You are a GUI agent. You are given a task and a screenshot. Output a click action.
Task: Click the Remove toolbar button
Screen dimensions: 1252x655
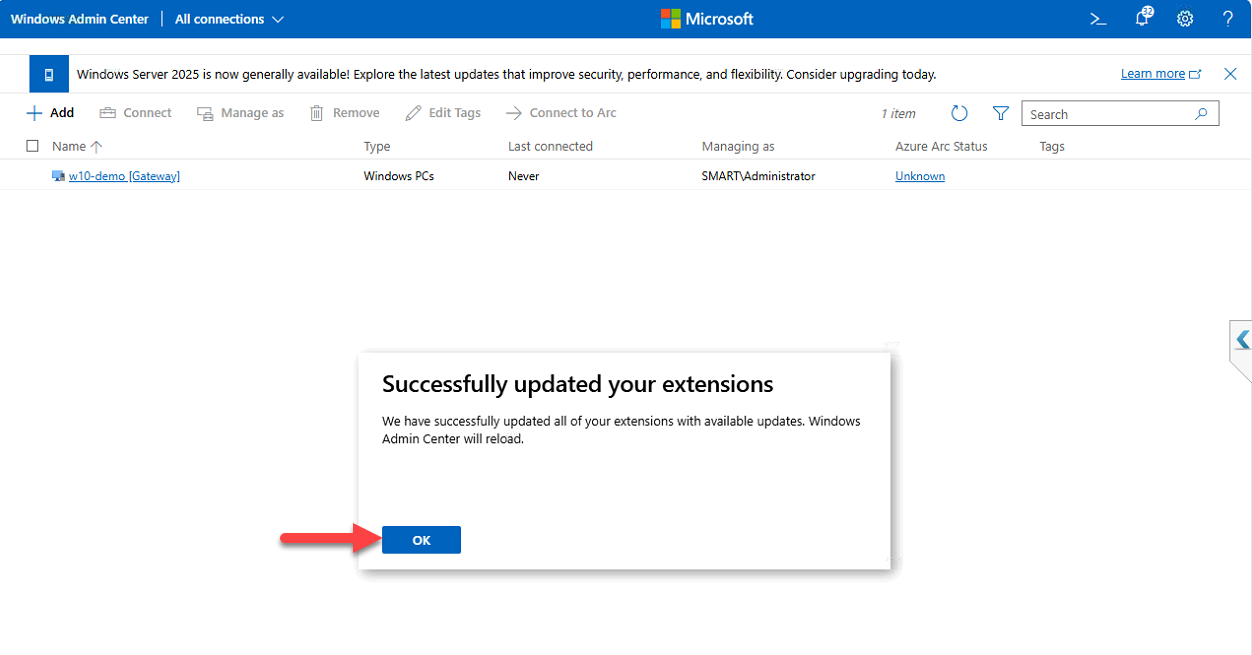tap(344, 113)
